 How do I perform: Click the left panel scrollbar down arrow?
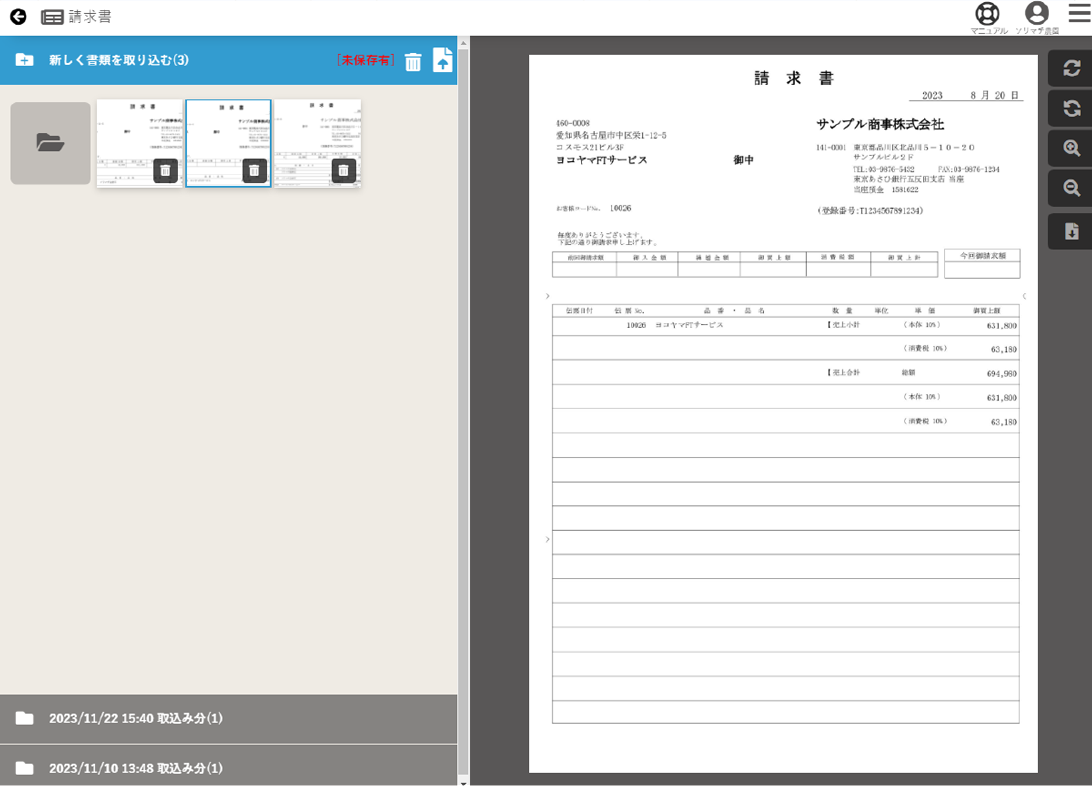(x=464, y=782)
